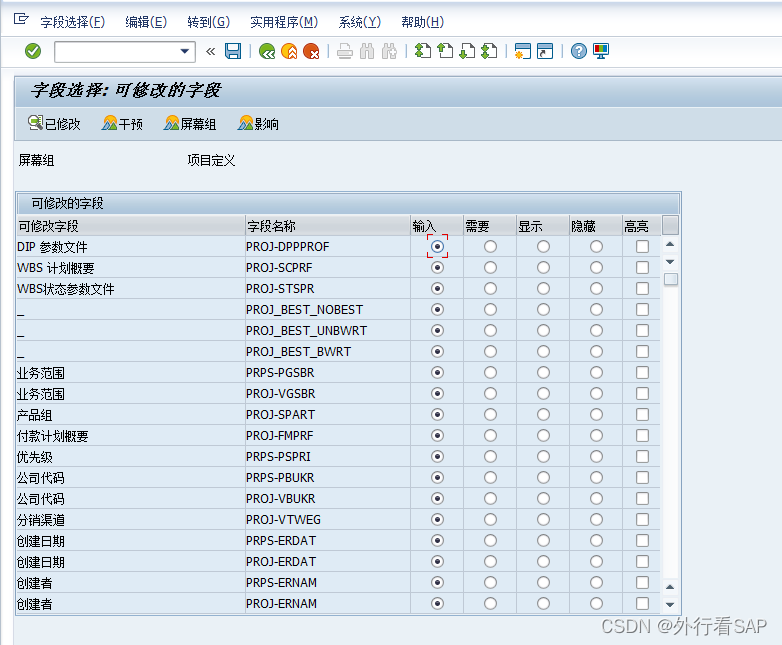Click the Print icon
Screen dimensions: 782x645
click(x=345, y=51)
